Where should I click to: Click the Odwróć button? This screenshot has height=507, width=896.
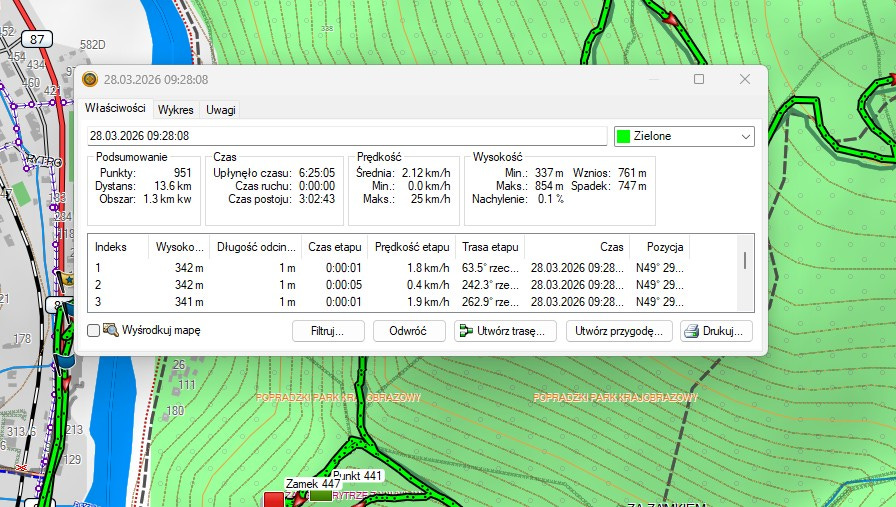tap(409, 331)
